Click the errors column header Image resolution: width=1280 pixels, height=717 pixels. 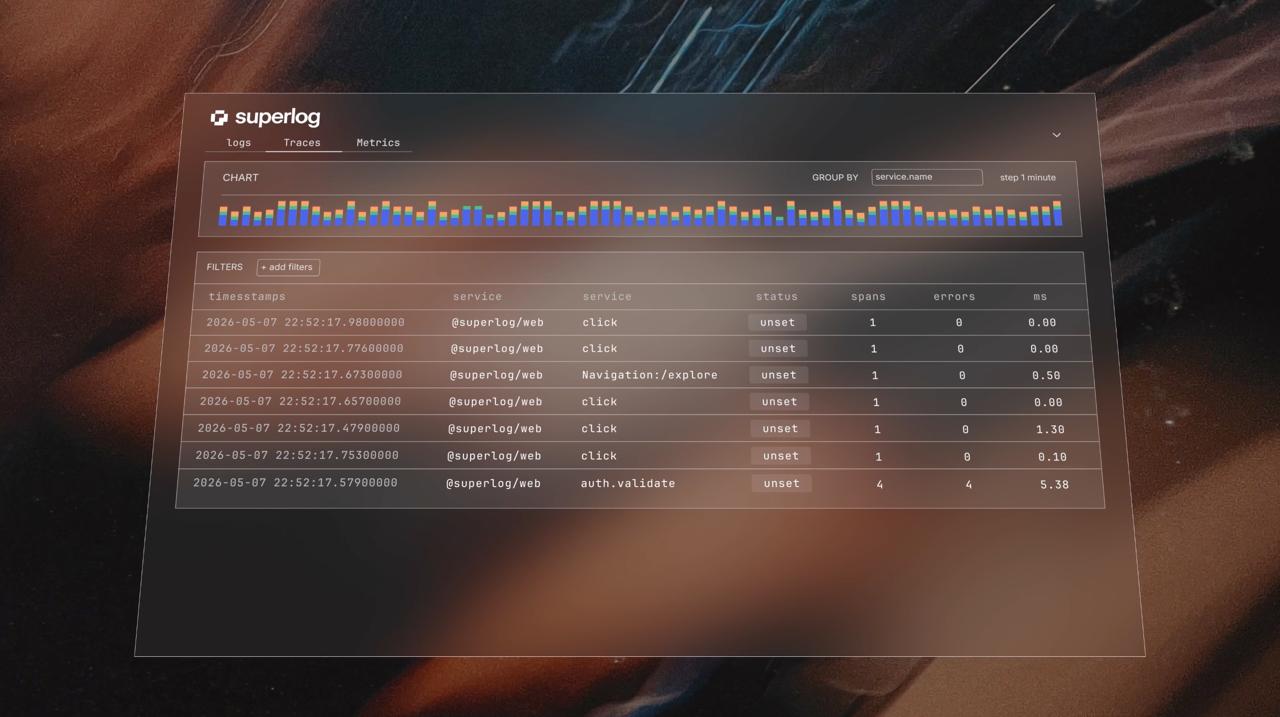[954, 296]
